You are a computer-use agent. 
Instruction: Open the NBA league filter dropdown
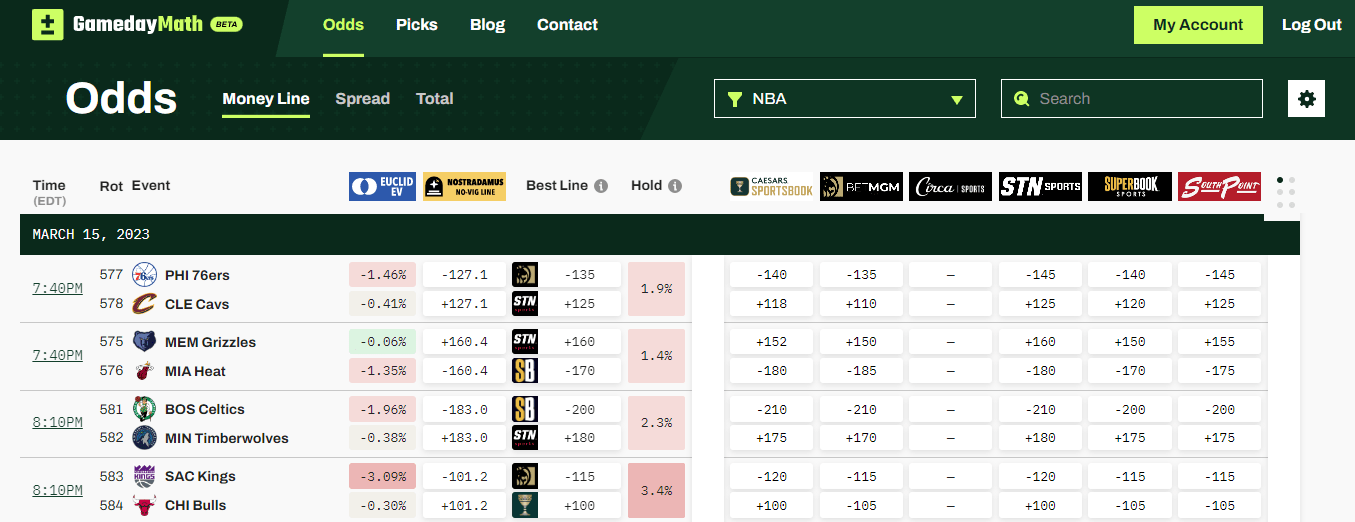pos(845,99)
